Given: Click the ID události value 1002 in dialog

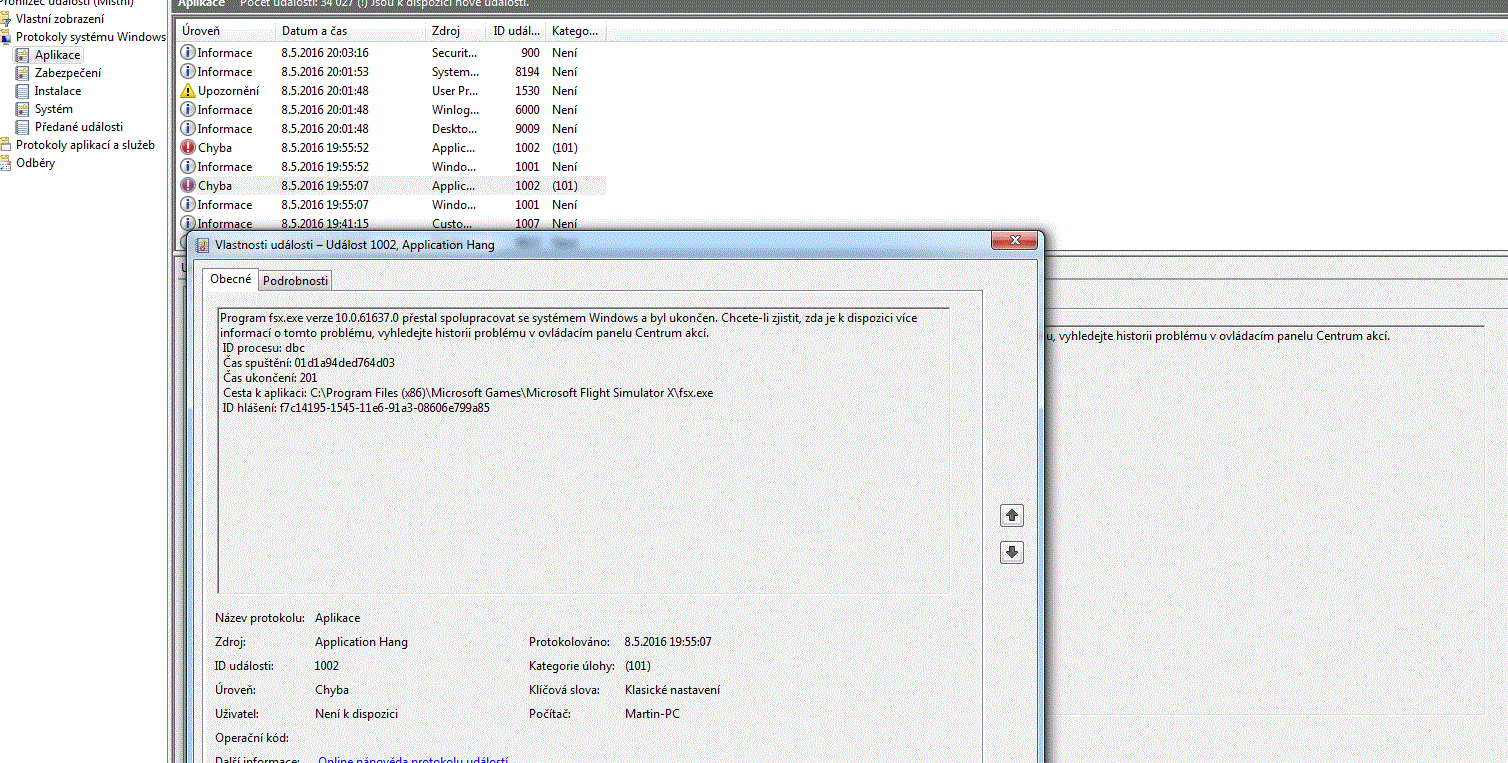Looking at the screenshot, I should point(327,666).
